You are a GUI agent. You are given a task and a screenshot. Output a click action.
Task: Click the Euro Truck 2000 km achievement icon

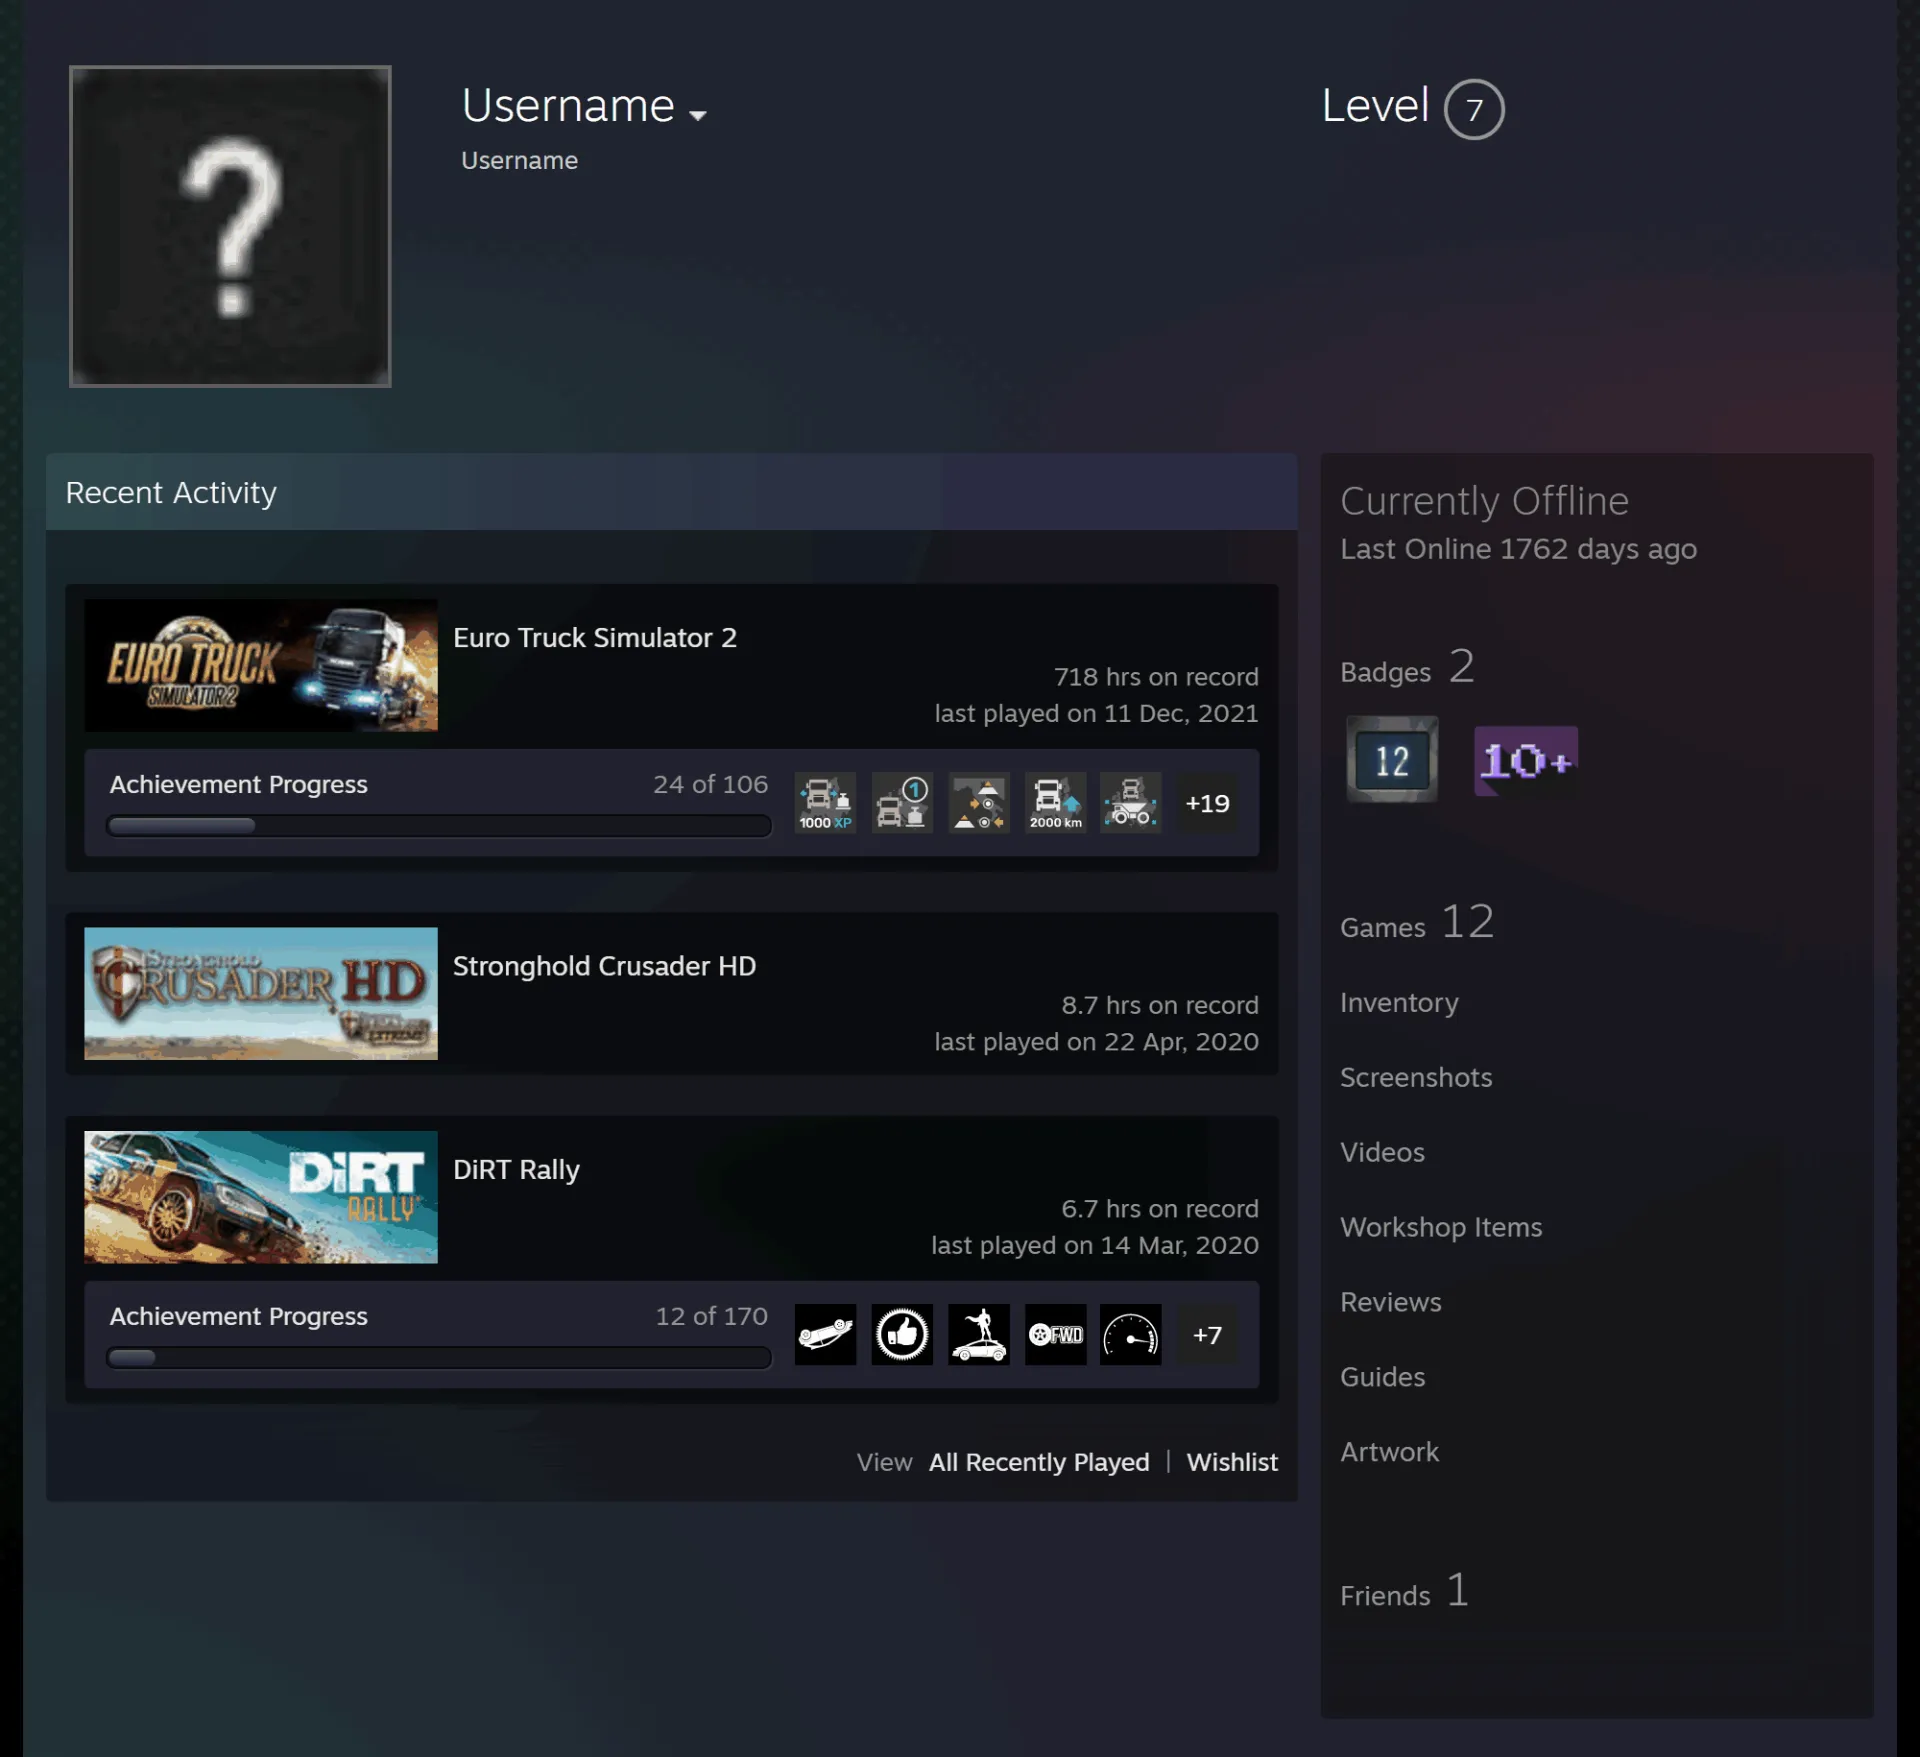click(1055, 802)
